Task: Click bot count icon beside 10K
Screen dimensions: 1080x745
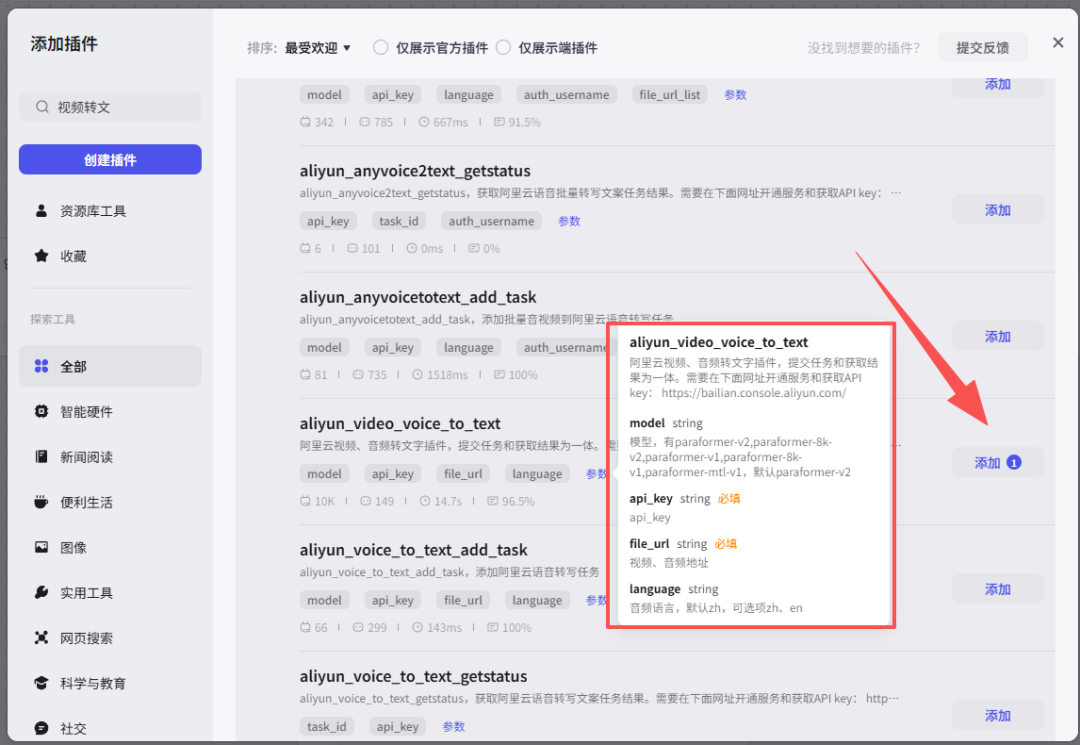Action: (305, 501)
